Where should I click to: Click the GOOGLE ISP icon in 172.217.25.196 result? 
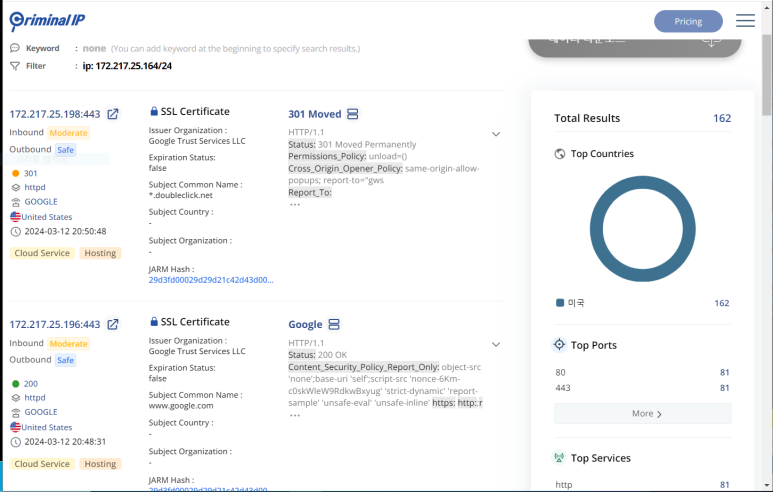16,413
